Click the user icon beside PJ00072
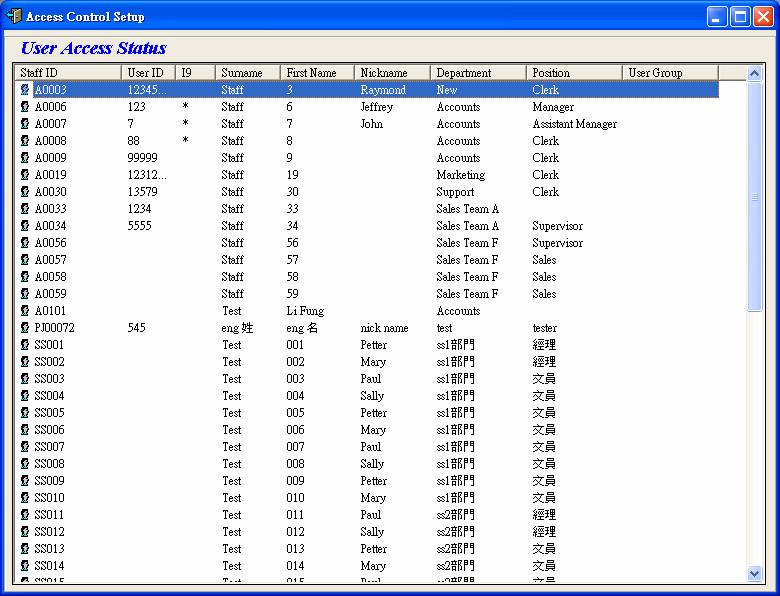780x596 pixels. pos(25,327)
